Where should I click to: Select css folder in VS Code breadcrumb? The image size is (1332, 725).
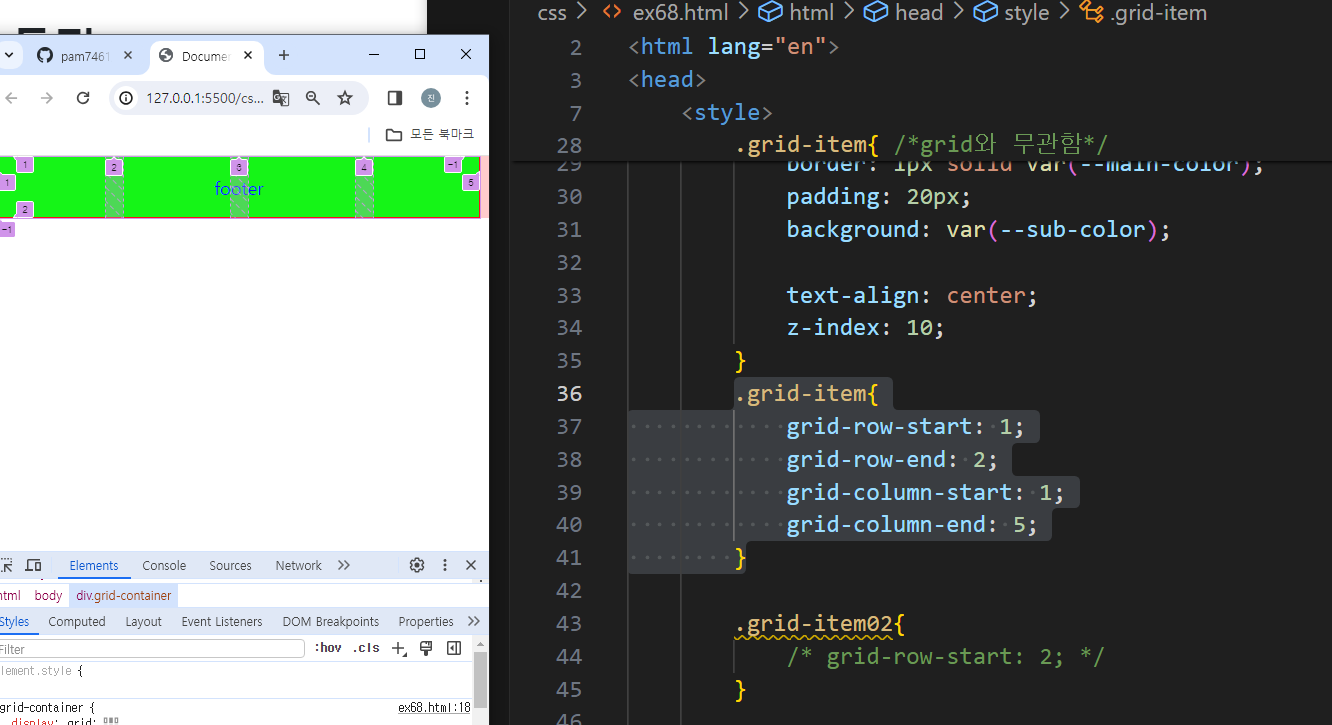pyautogui.click(x=552, y=12)
